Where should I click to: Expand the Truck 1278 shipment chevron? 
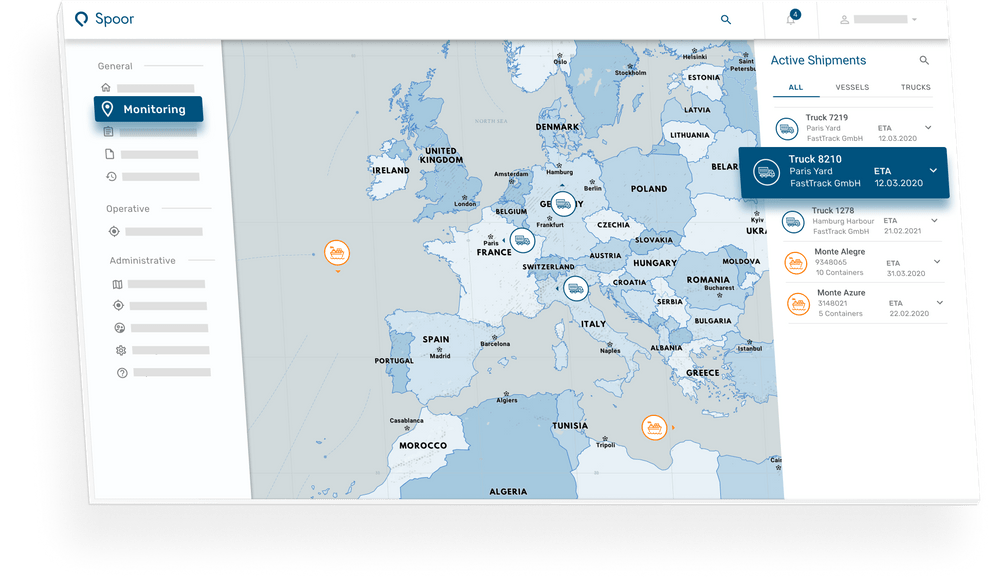[x=934, y=221]
